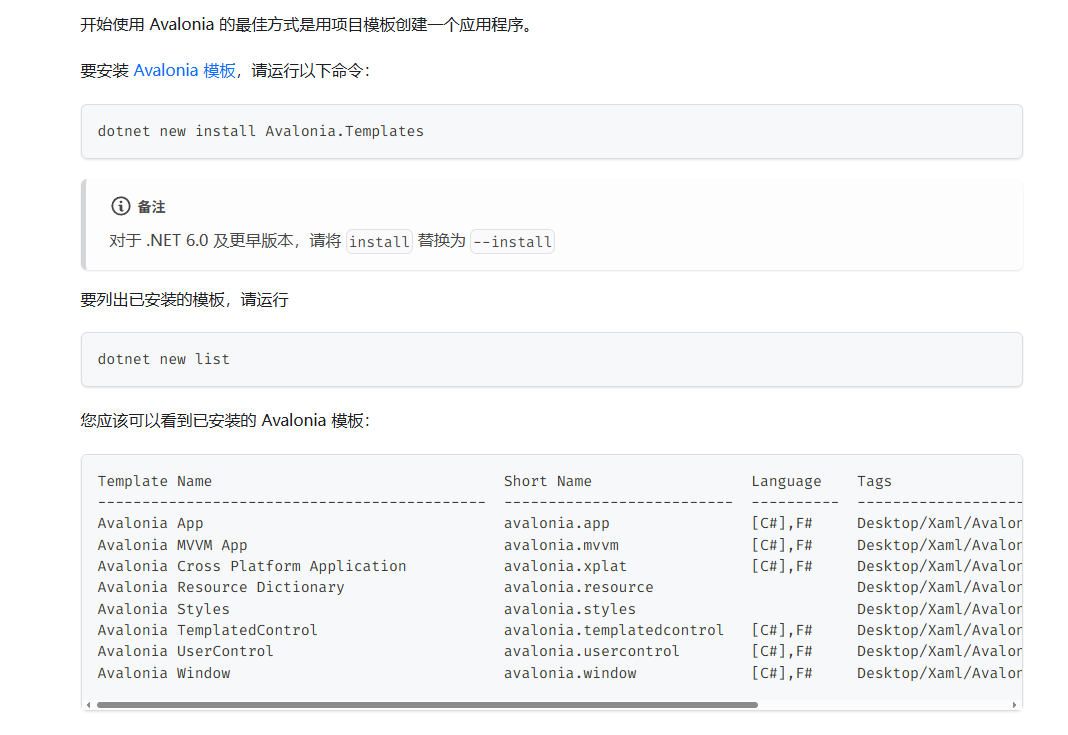Click the 'dotnet new list' command text
This screenshot has width=1068, height=735.
pos(163,360)
